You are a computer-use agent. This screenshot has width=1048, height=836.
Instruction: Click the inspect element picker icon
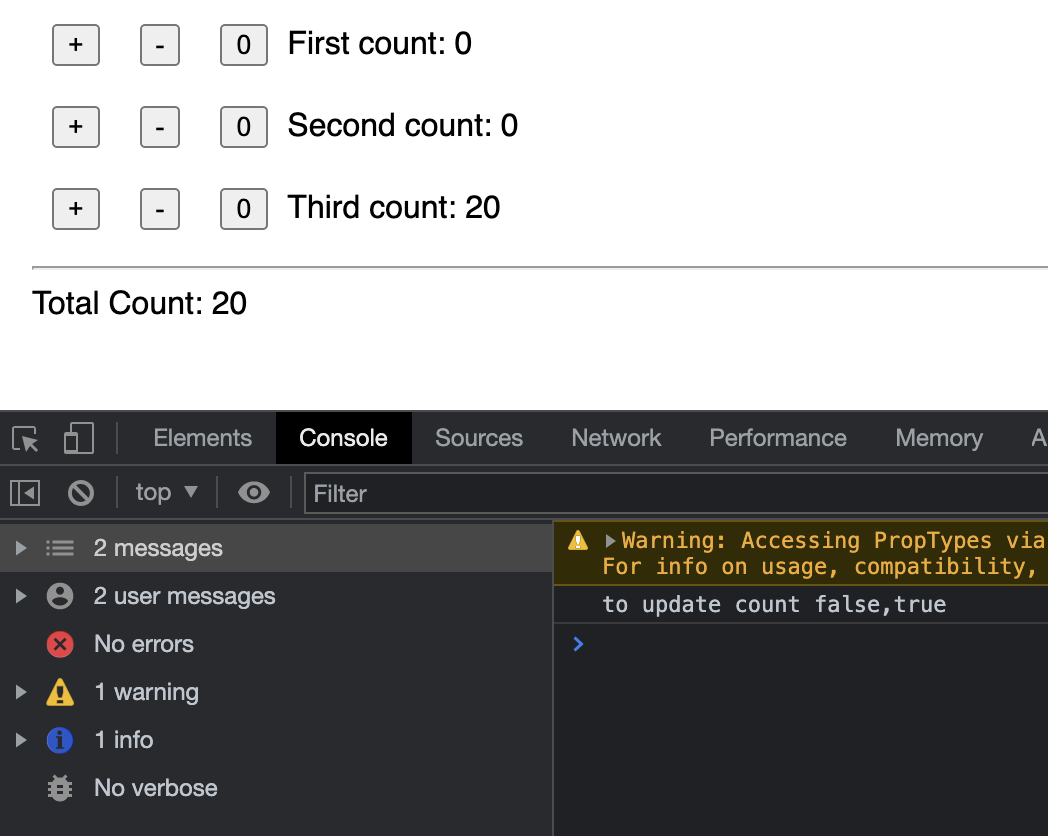(25, 439)
